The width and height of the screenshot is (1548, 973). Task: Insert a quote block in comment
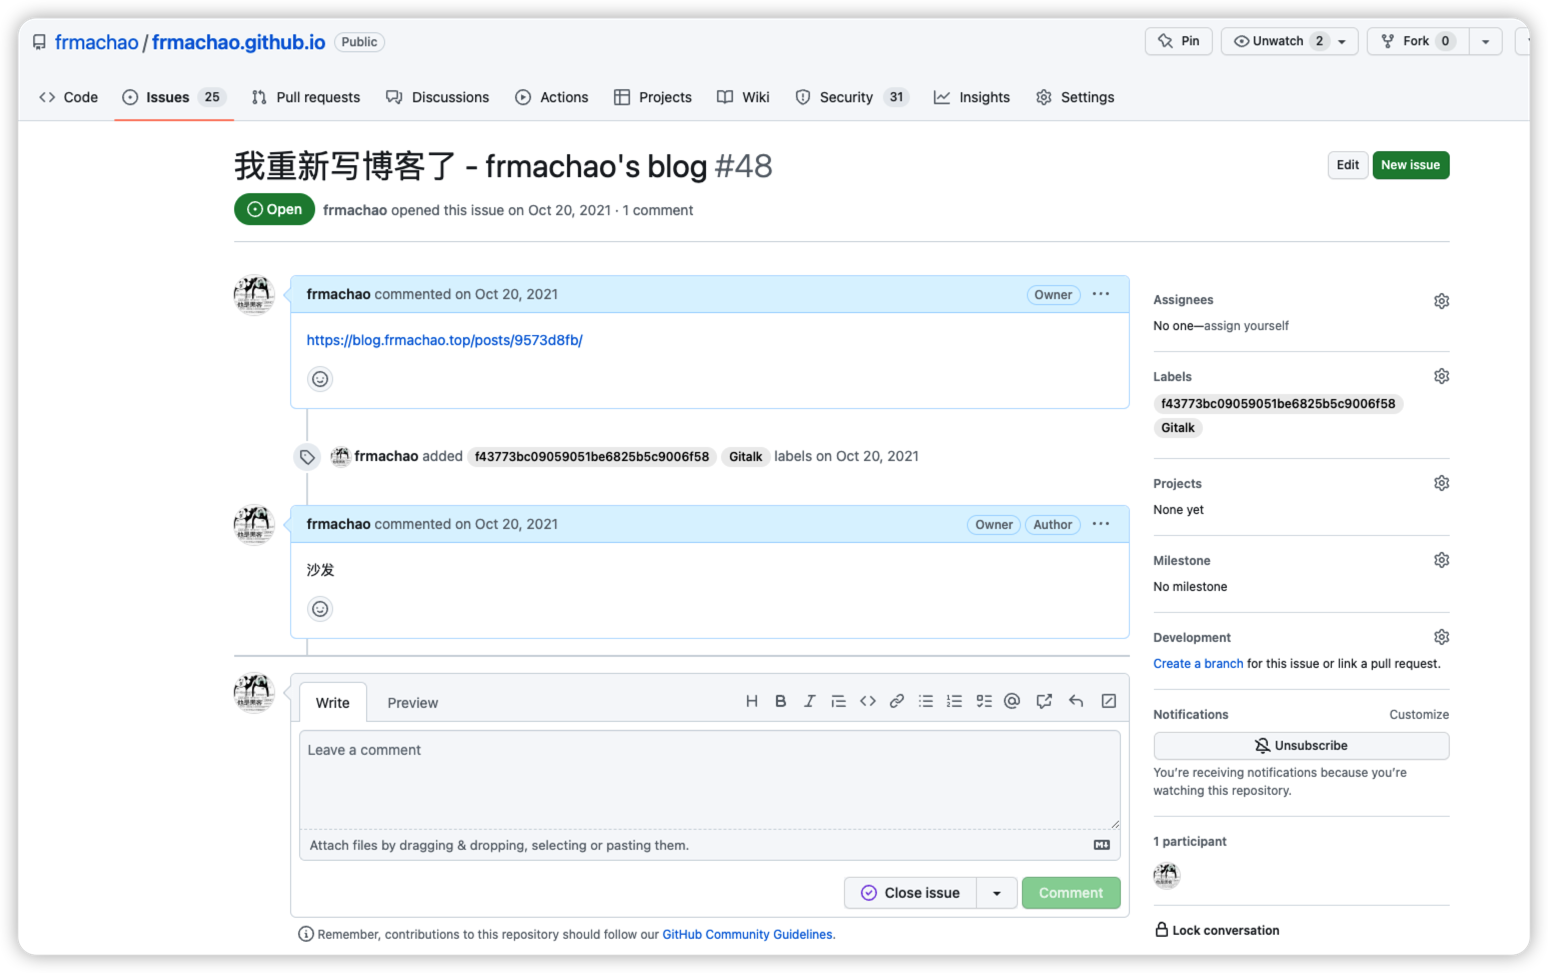point(838,701)
